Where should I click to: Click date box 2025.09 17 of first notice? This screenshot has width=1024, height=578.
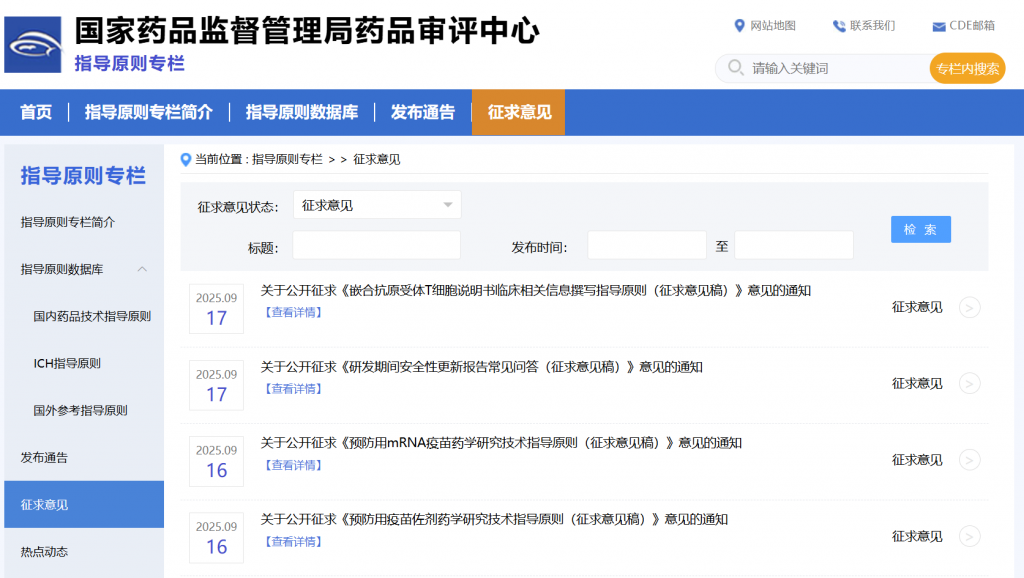(216, 308)
